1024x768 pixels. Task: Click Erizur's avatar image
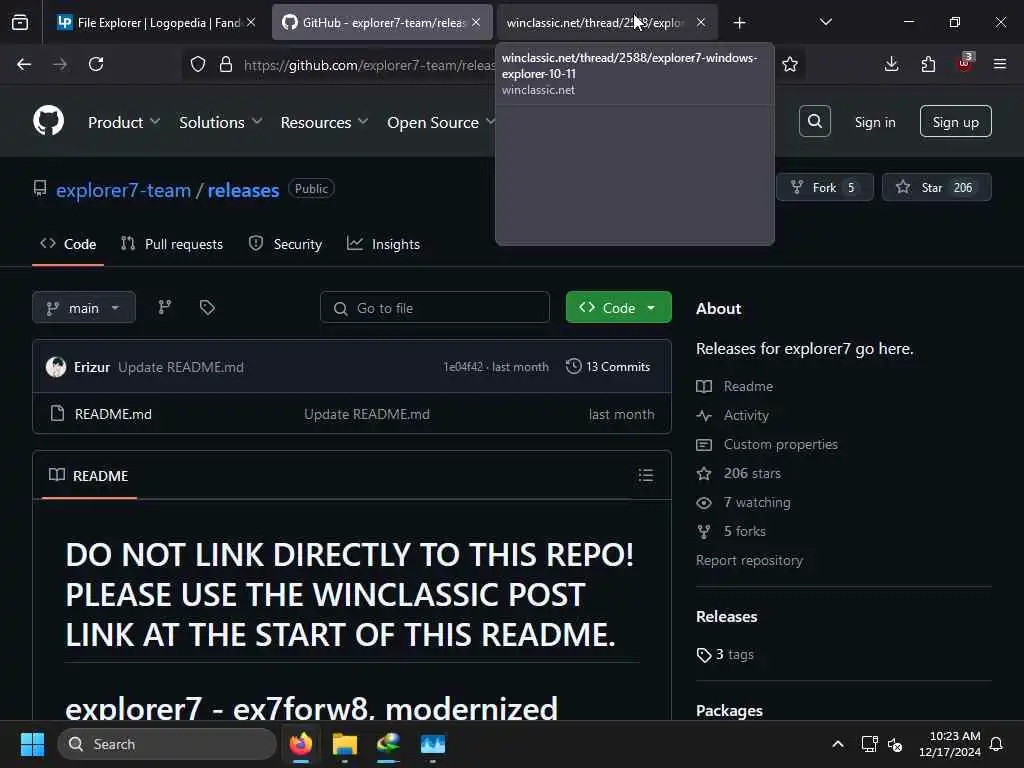click(56, 367)
